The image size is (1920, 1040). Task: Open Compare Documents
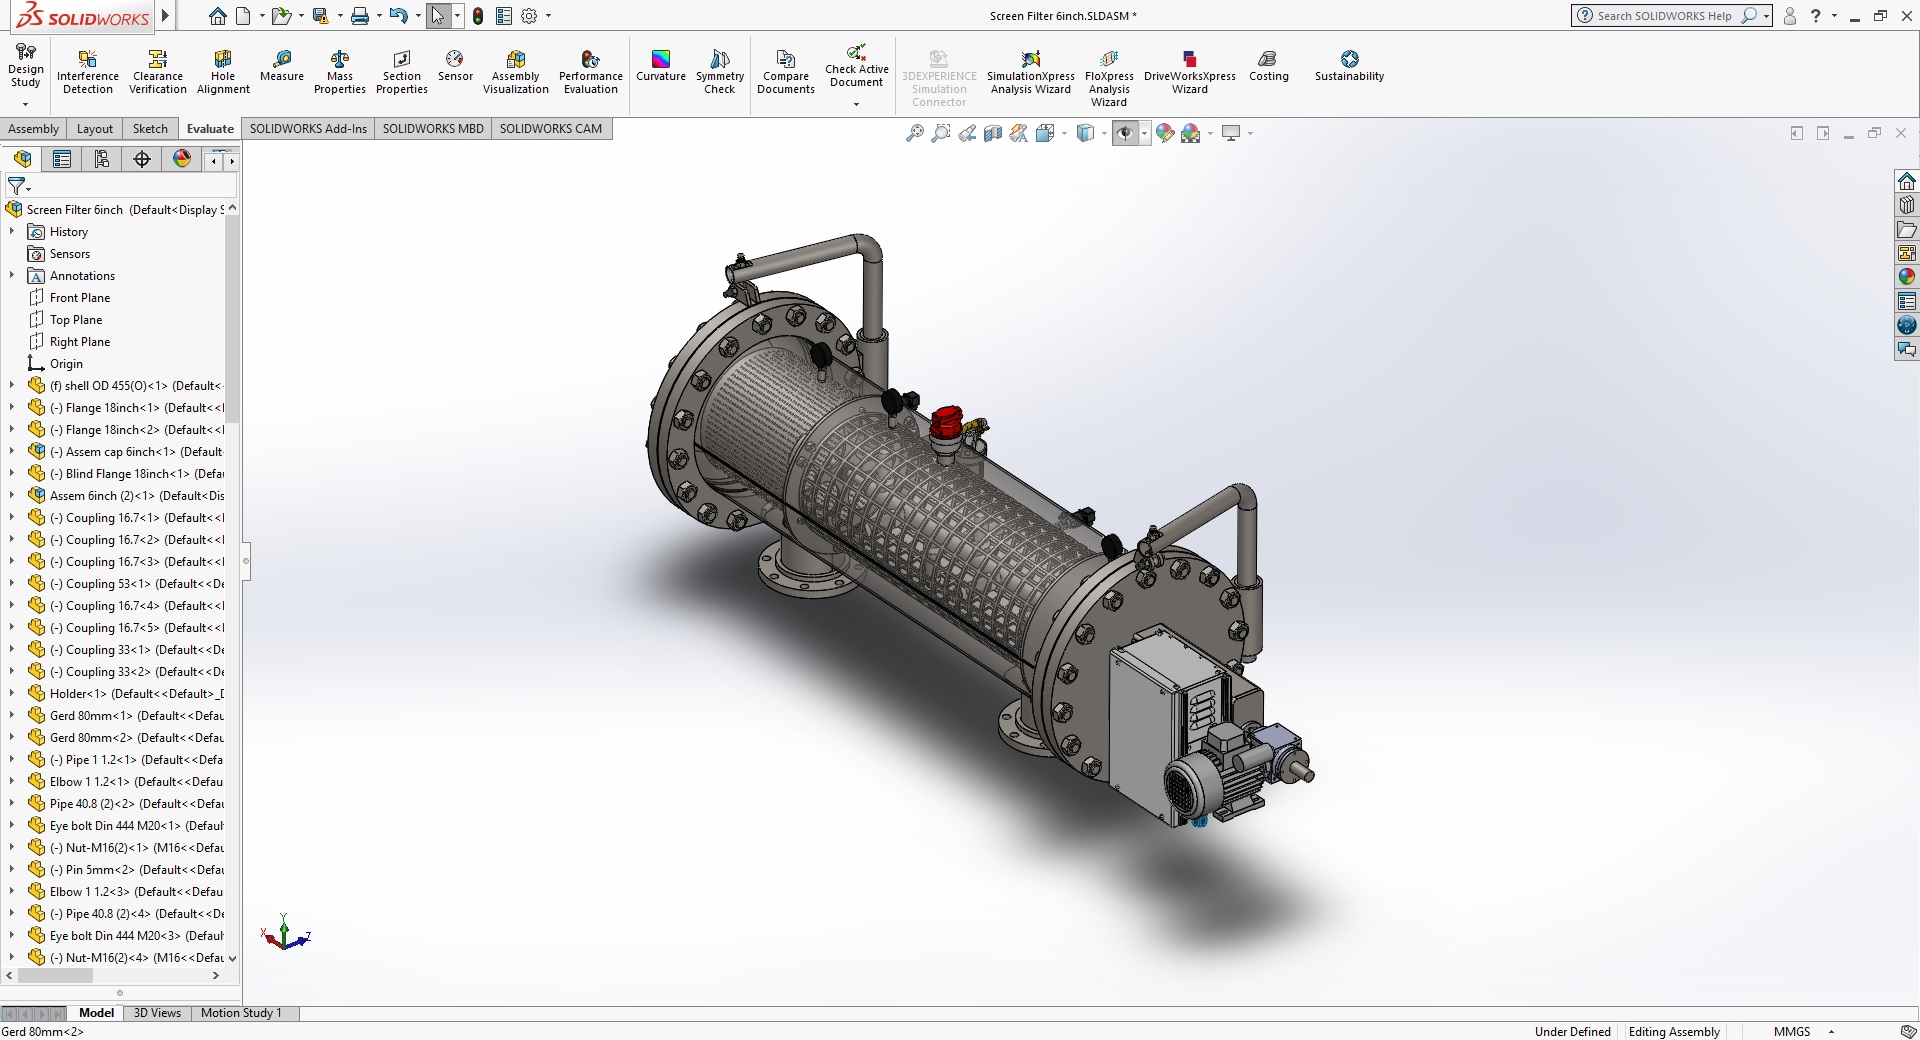coord(786,73)
